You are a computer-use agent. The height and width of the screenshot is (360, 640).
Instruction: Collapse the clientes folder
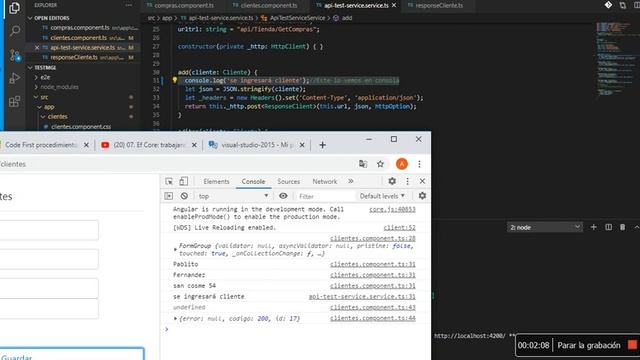tap(43, 117)
